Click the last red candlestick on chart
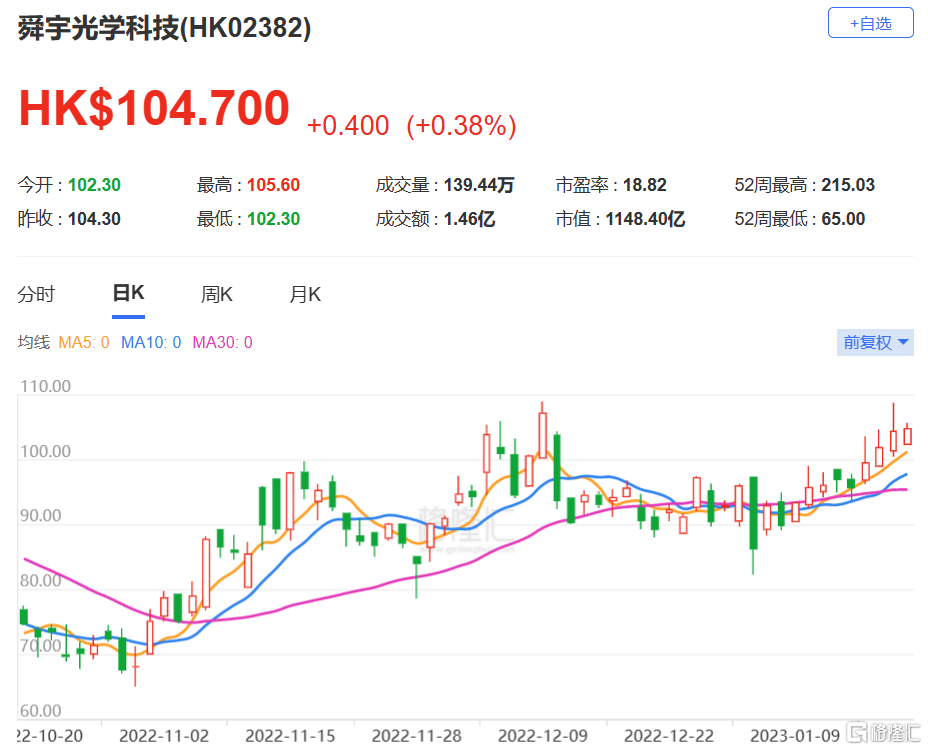This screenshot has height=750, width=928. [908, 435]
